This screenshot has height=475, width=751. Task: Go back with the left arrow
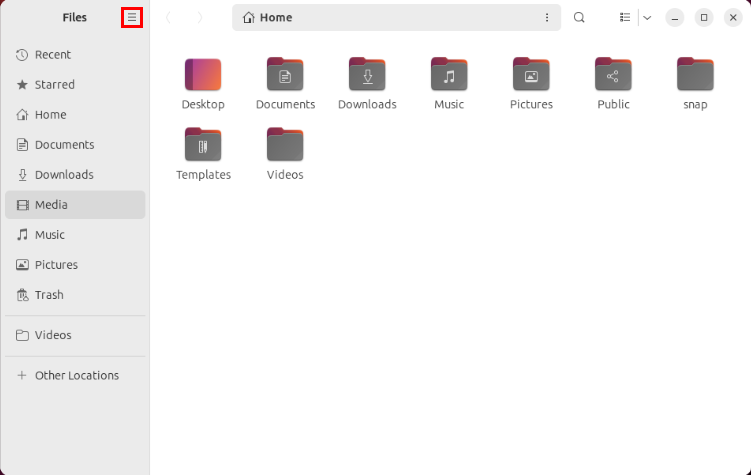pos(168,17)
